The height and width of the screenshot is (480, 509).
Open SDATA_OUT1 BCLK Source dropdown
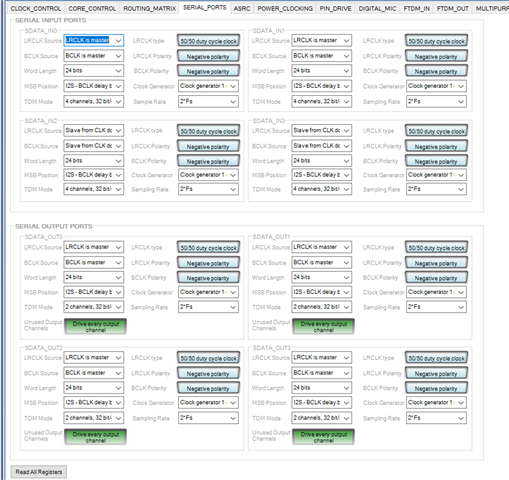(322, 262)
